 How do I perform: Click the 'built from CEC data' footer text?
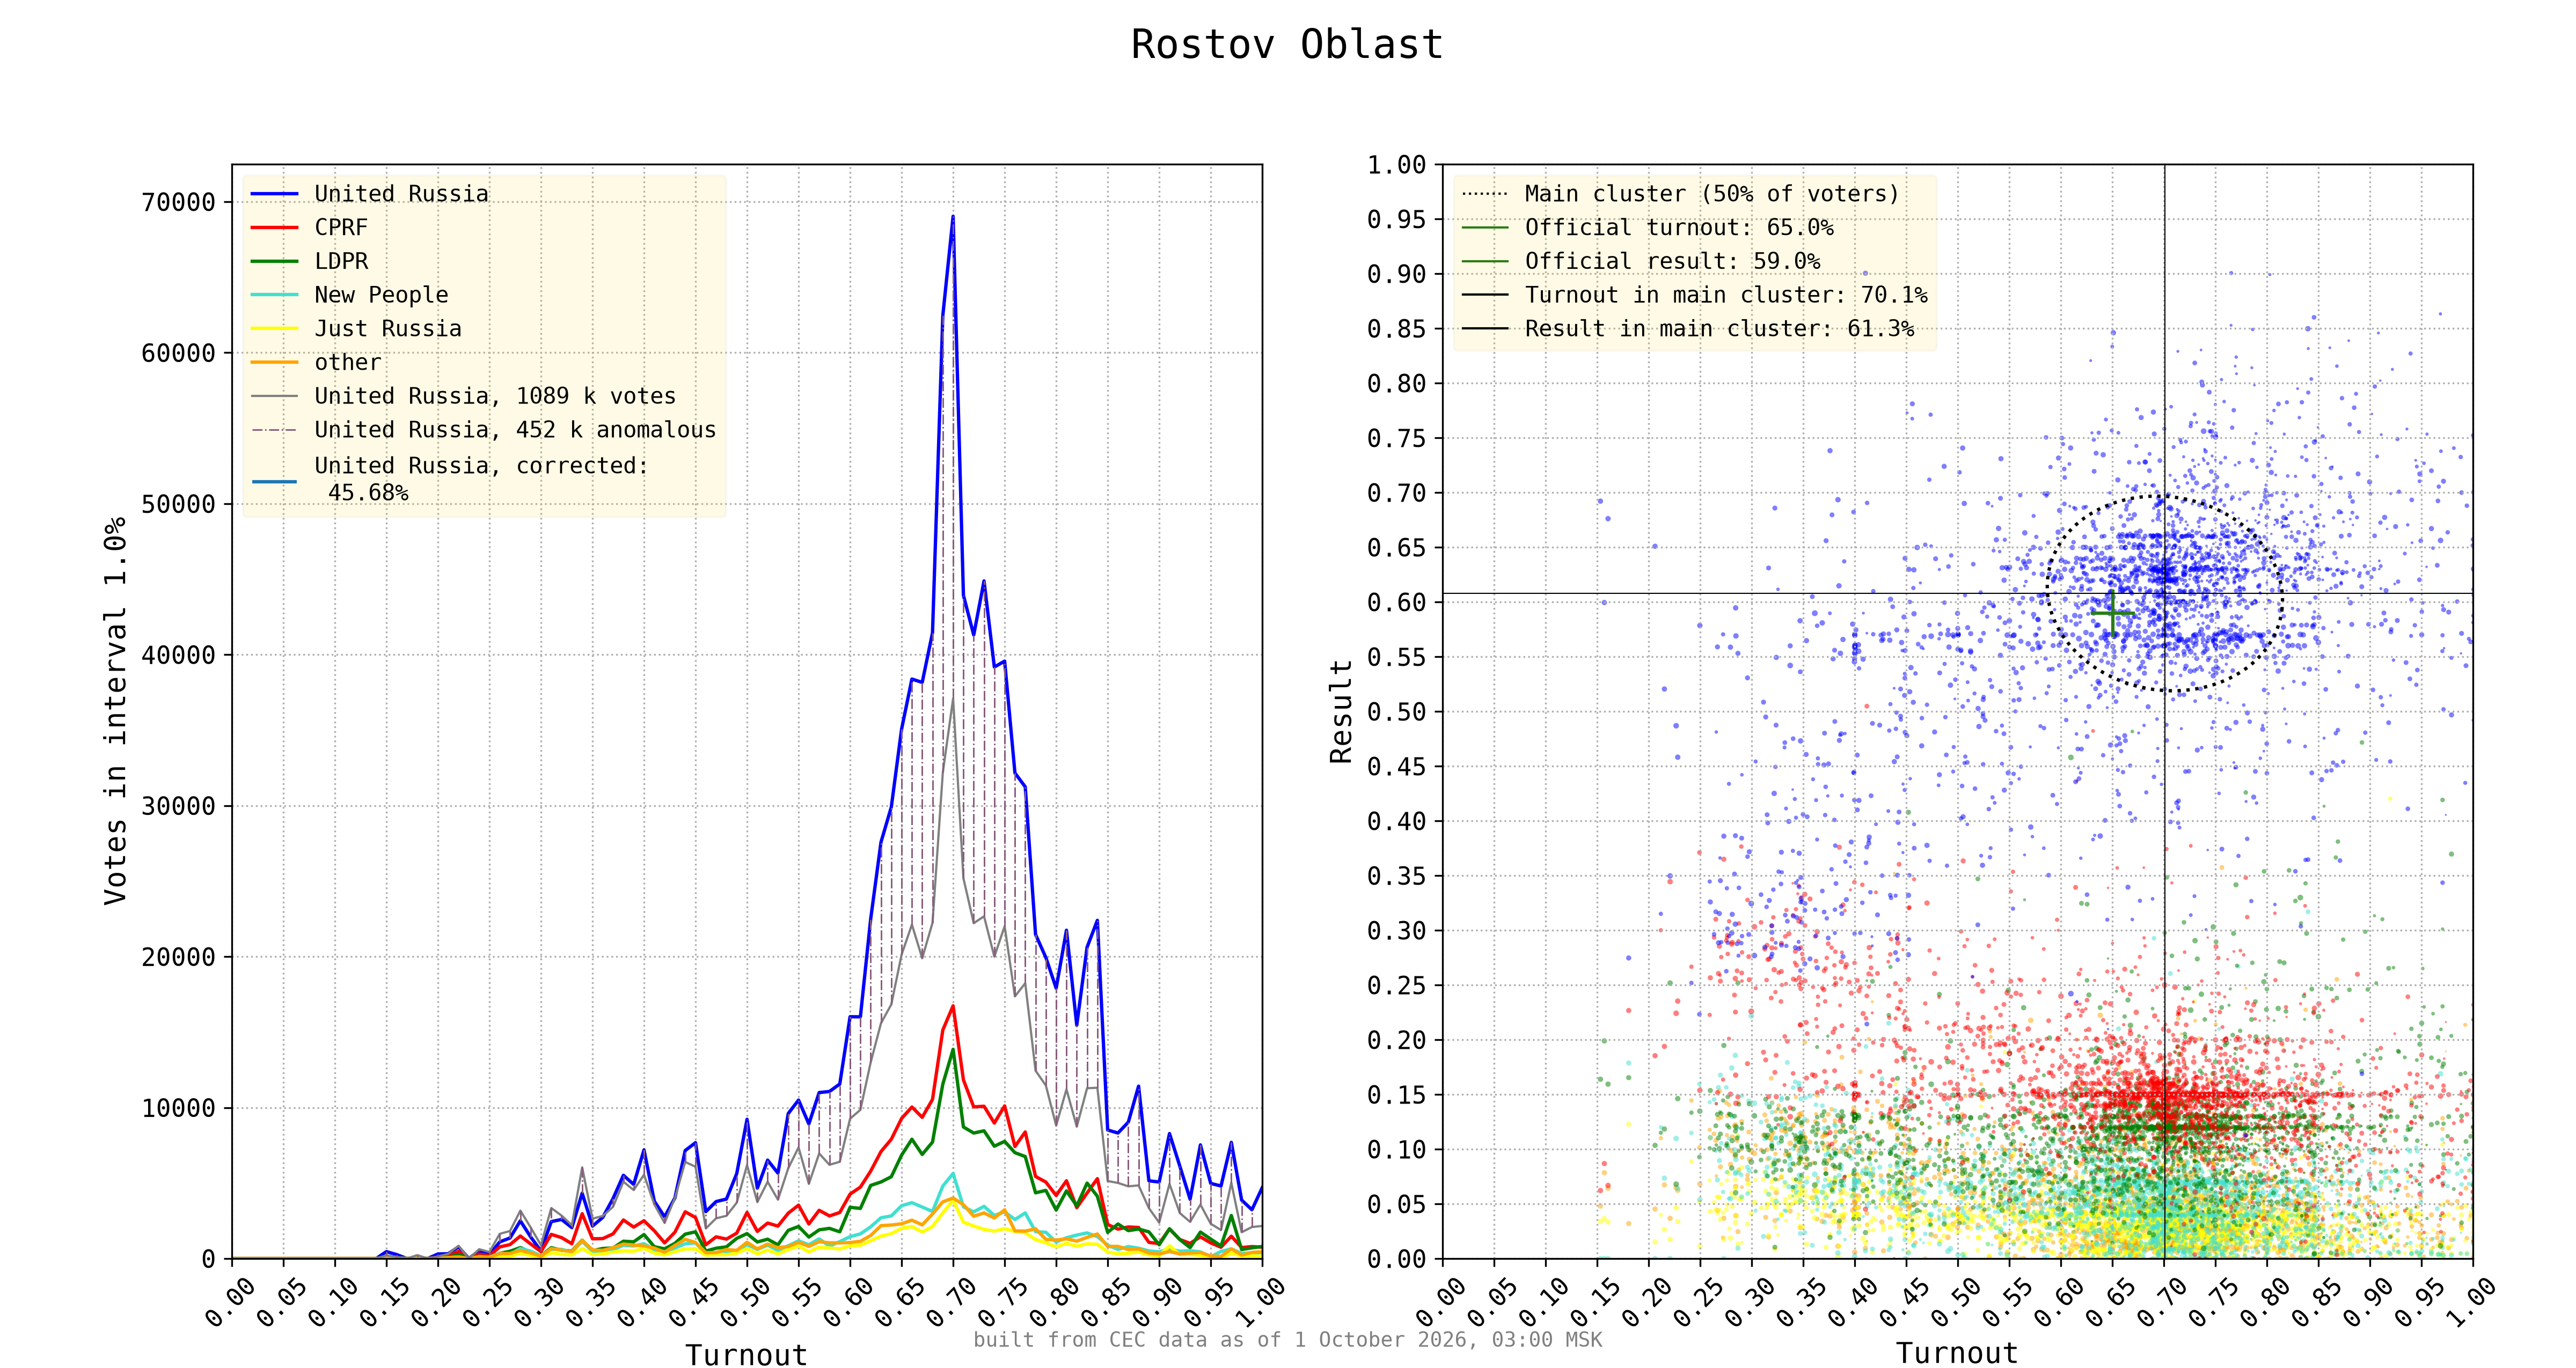pos(1288,1340)
